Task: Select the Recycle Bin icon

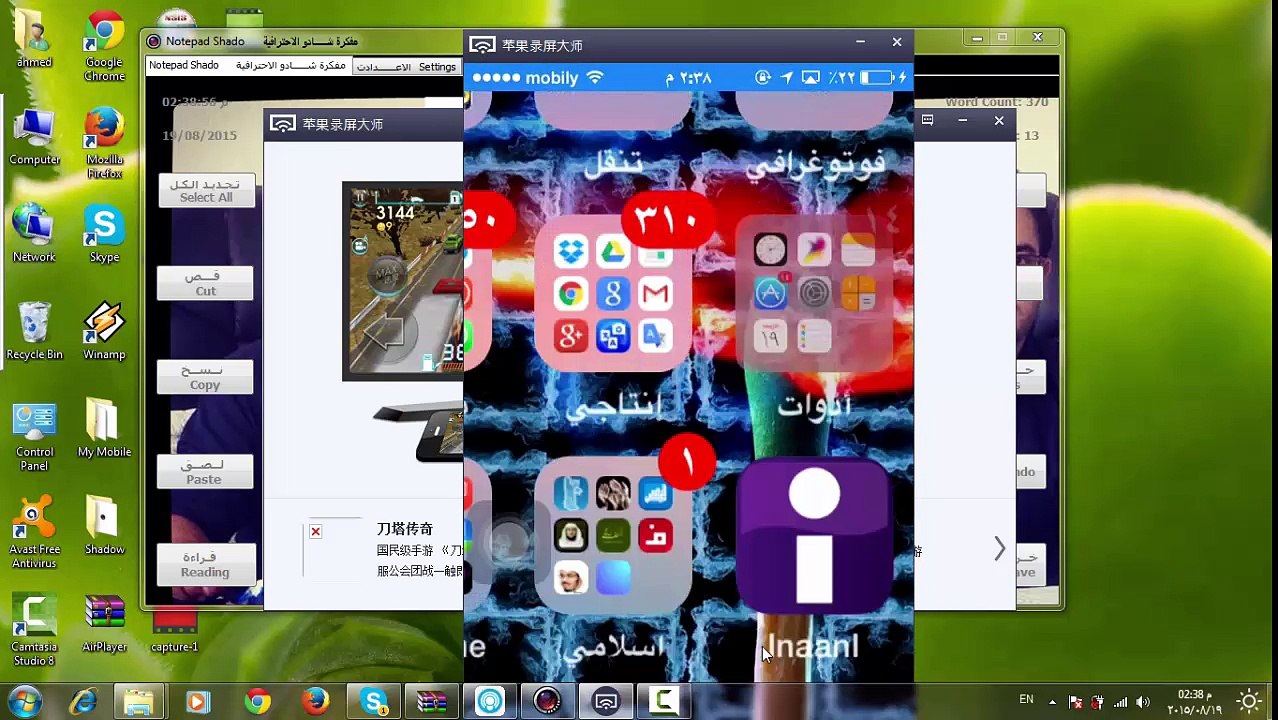Action: tap(34, 332)
